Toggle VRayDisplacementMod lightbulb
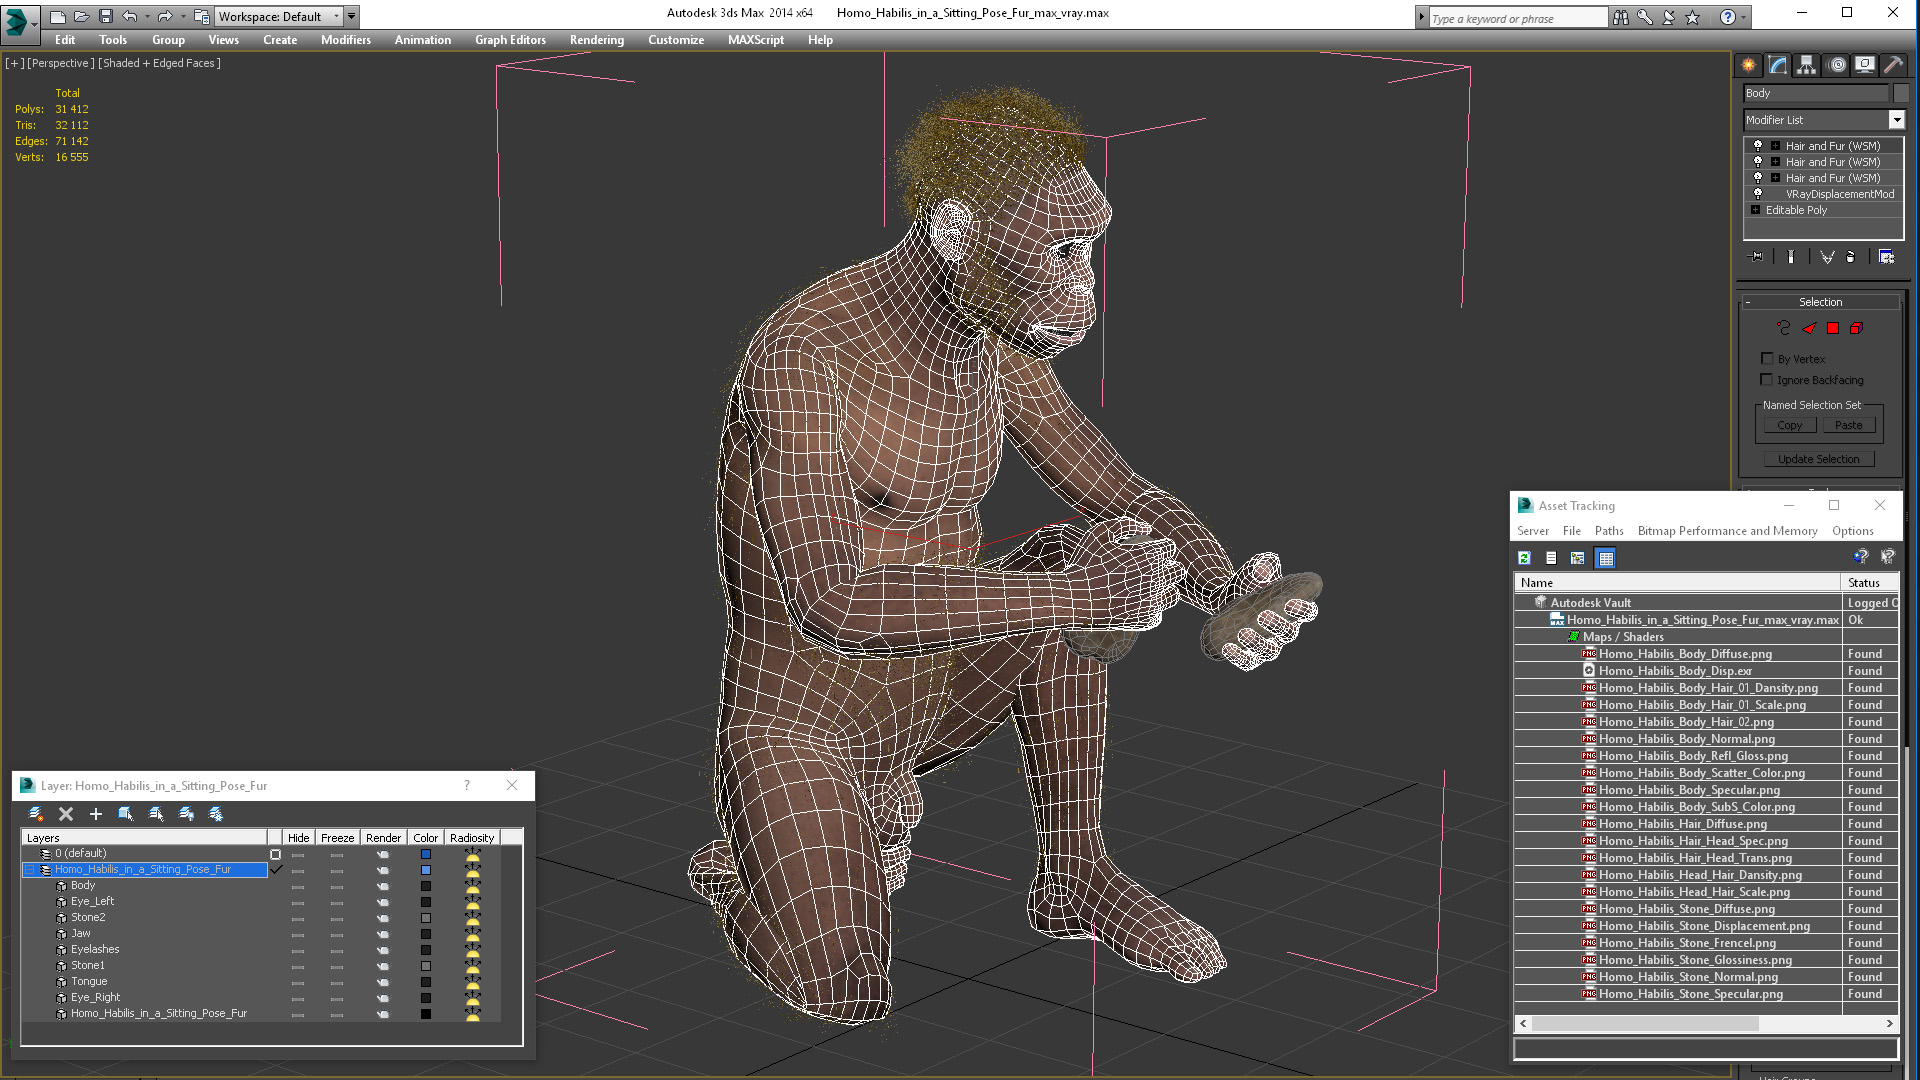1920x1080 pixels. [x=1758, y=193]
